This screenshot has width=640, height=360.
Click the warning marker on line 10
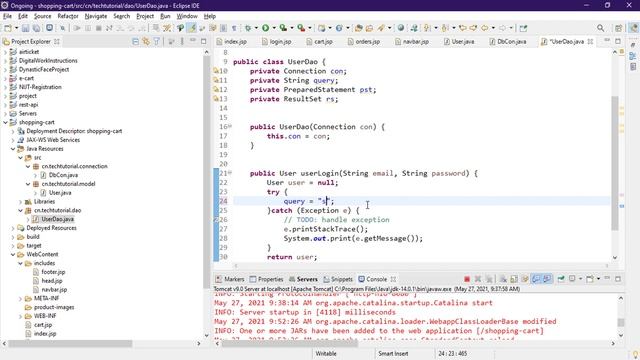coord(216,71)
